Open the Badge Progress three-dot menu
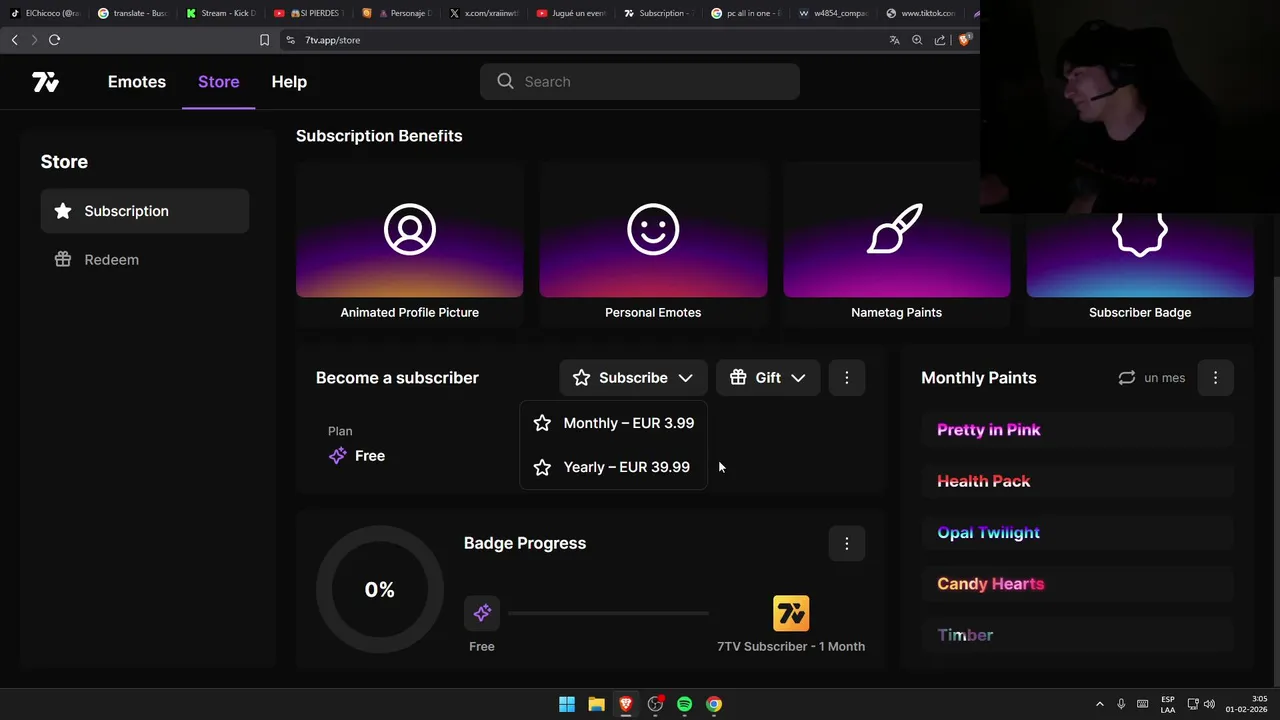 click(x=847, y=543)
